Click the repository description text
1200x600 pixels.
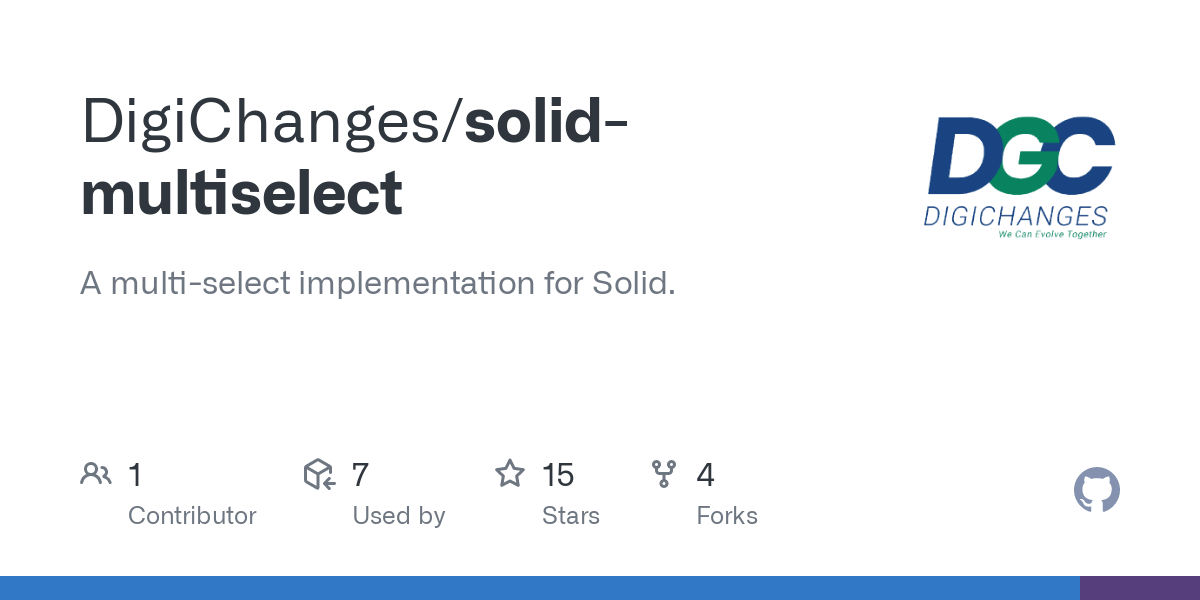coord(378,283)
